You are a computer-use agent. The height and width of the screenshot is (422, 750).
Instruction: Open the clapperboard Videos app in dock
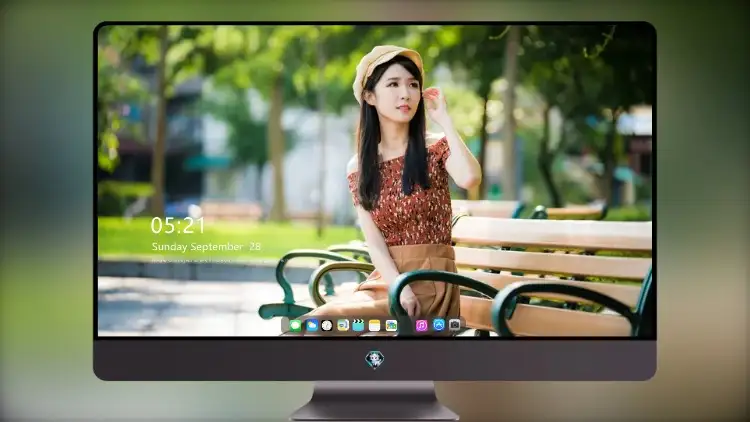358,326
